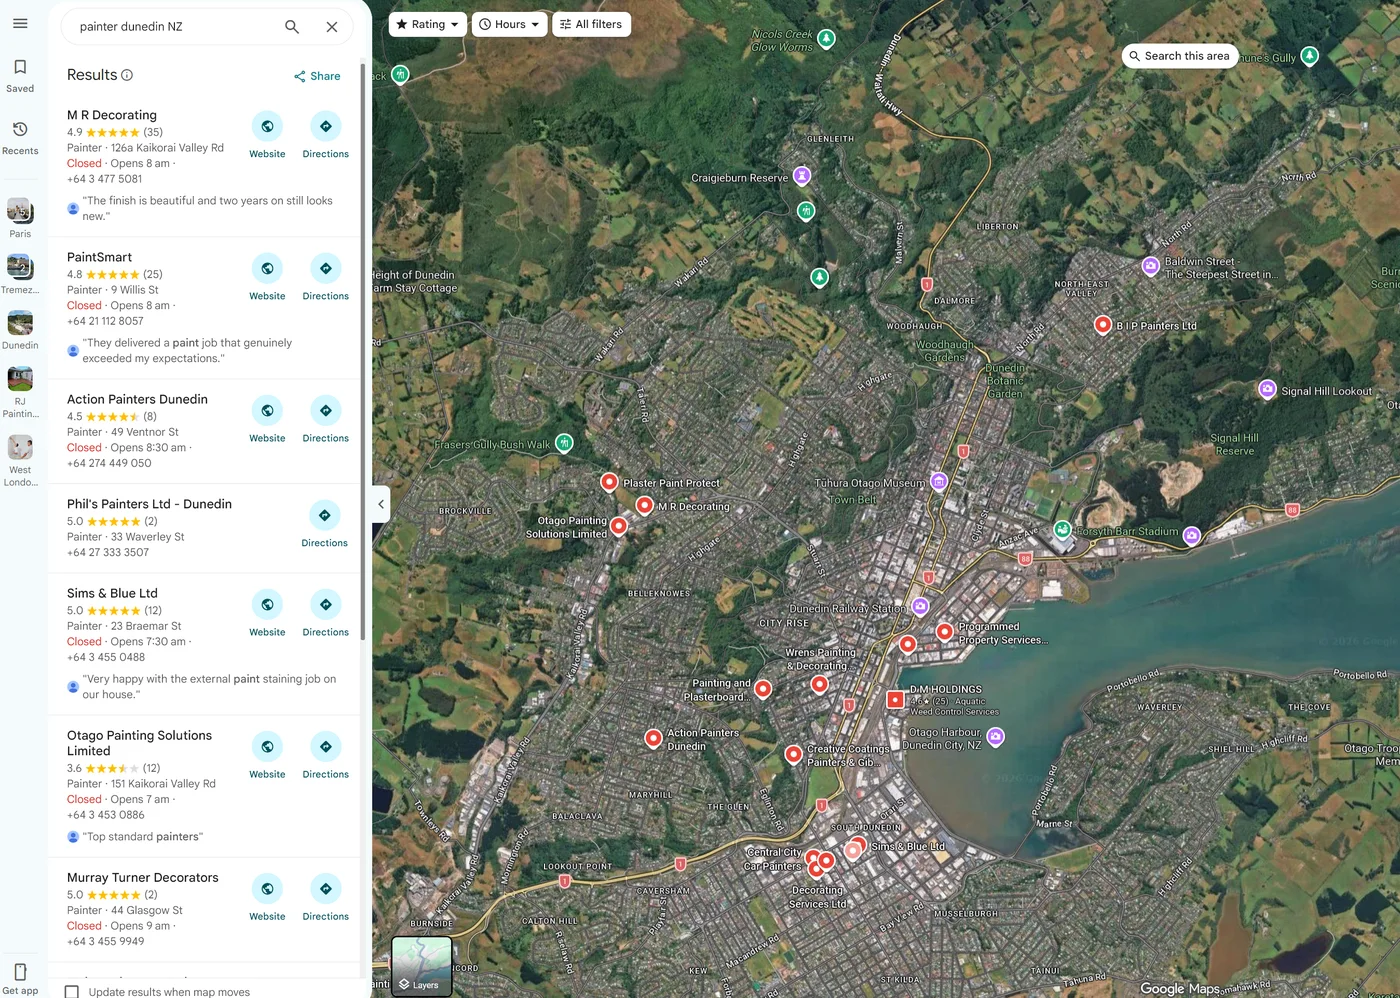Open Sims & Blue Ltd website icon
Image resolution: width=1400 pixels, height=998 pixels.
pyautogui.click(x=267, y=604)
